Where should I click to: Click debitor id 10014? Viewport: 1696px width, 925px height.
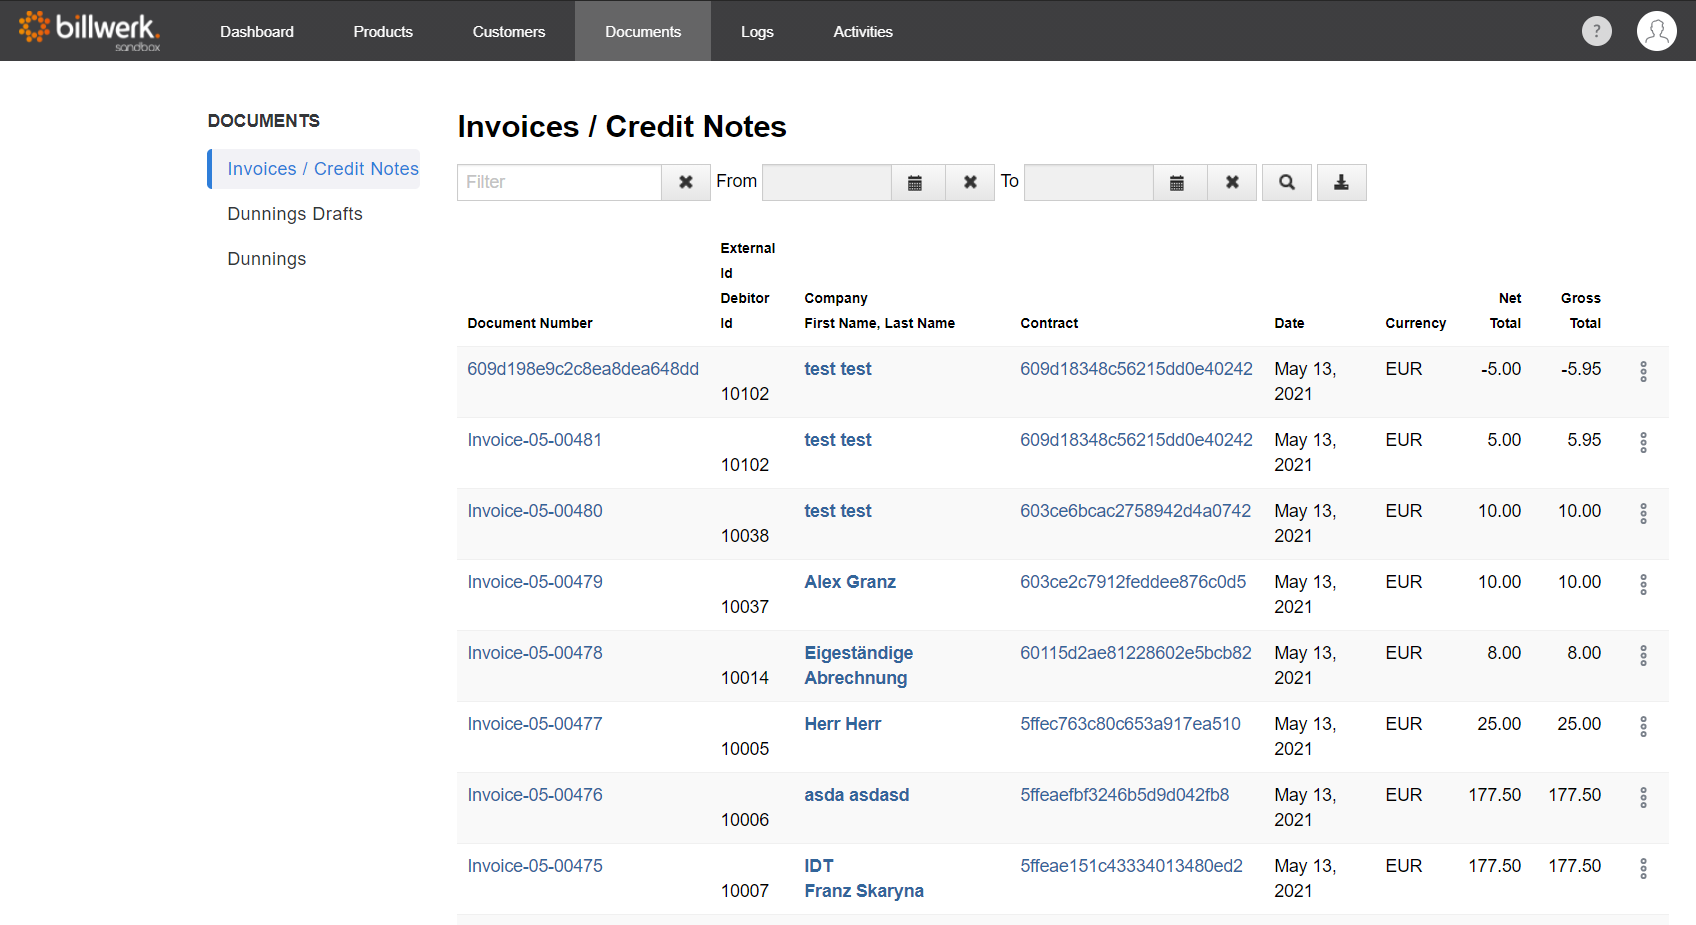(745, 678)
